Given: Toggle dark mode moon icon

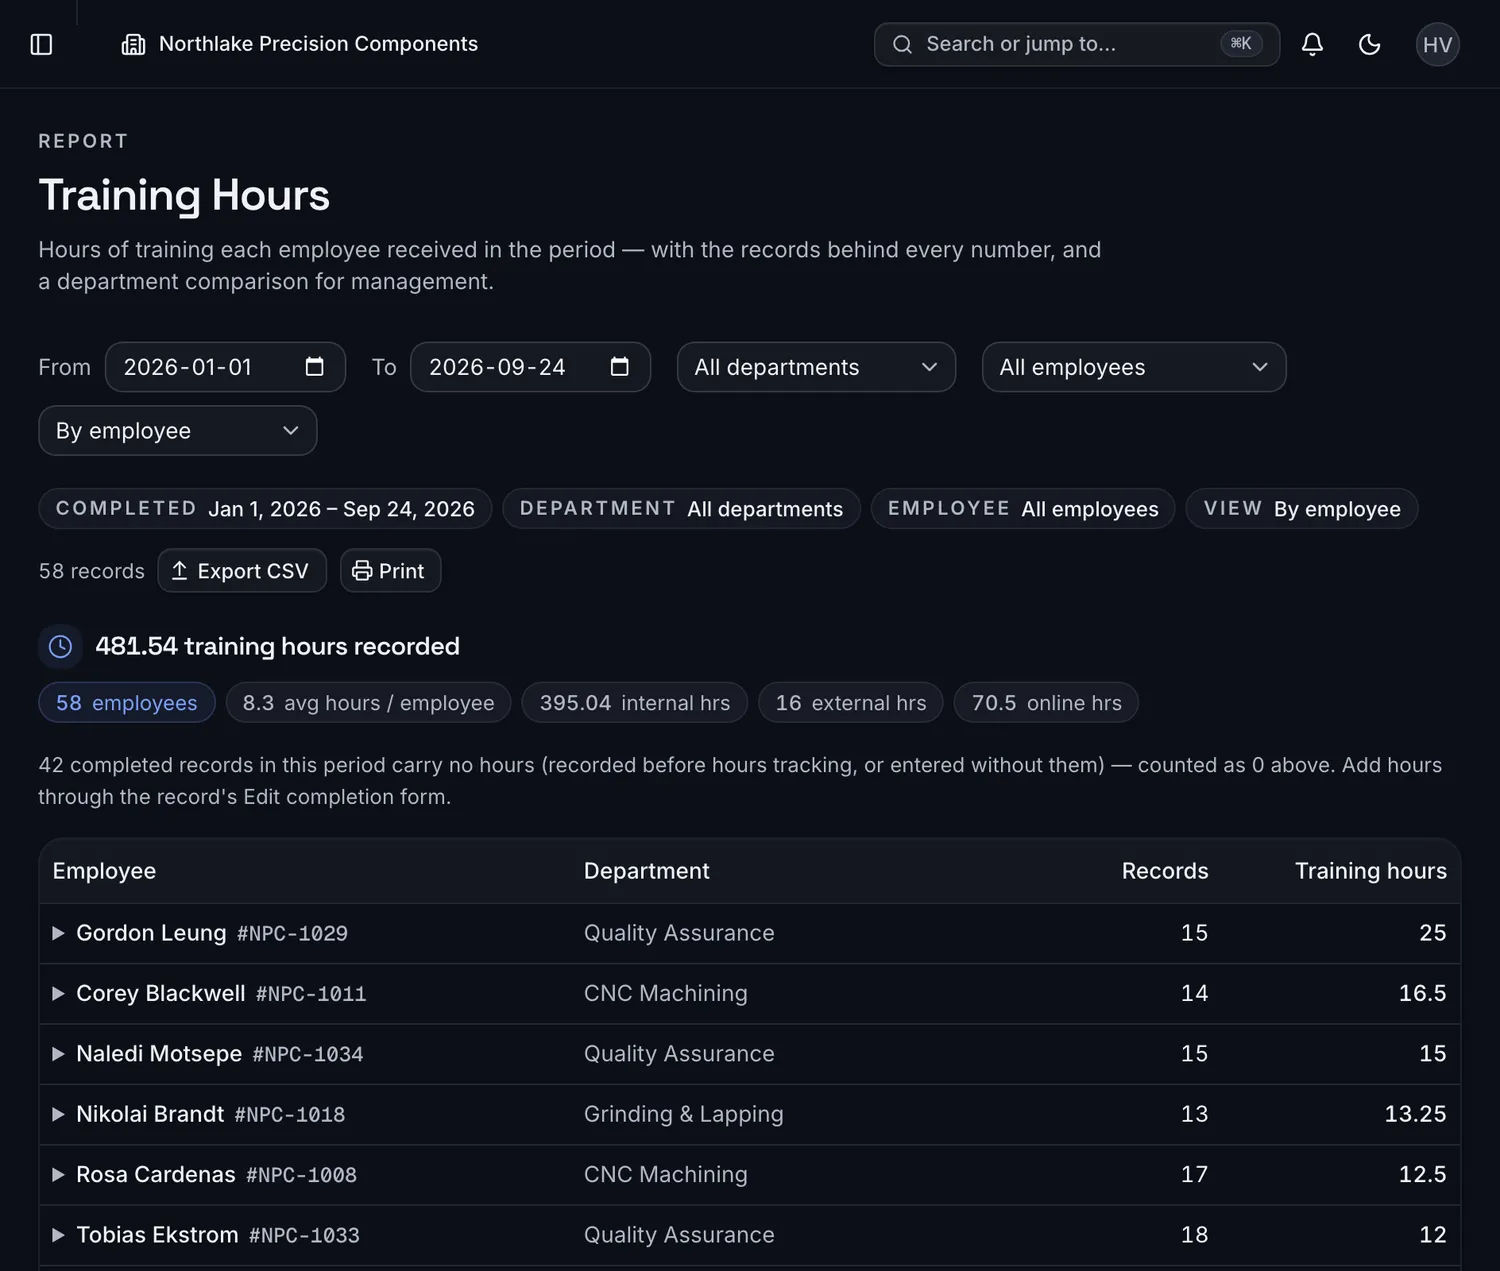Looking at the screenshot, I should point(1369,44).
